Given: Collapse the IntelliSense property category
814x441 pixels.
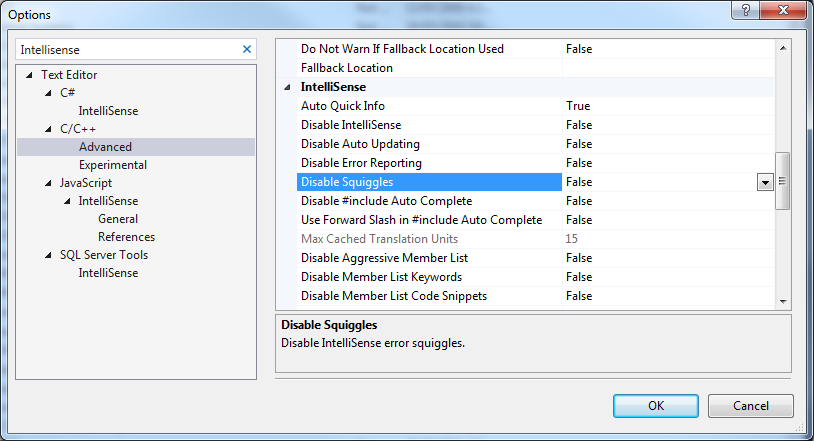Looking at the screenshot, I should [288, 87].
